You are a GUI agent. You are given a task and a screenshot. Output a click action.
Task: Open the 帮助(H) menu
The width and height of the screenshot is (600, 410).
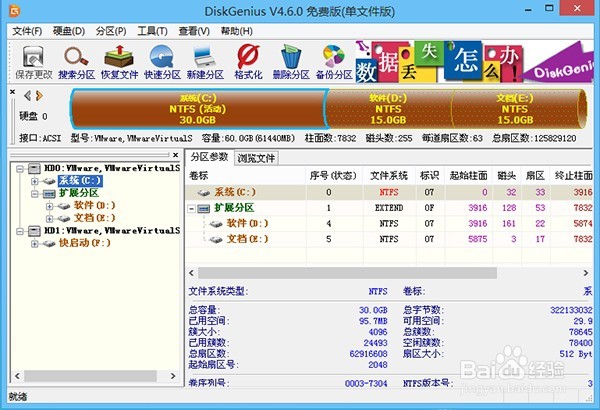[236, 31]
